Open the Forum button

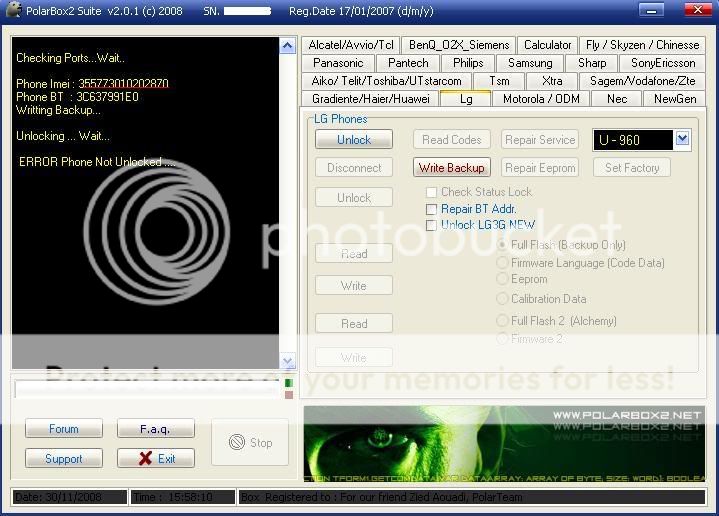coord(64,428)
